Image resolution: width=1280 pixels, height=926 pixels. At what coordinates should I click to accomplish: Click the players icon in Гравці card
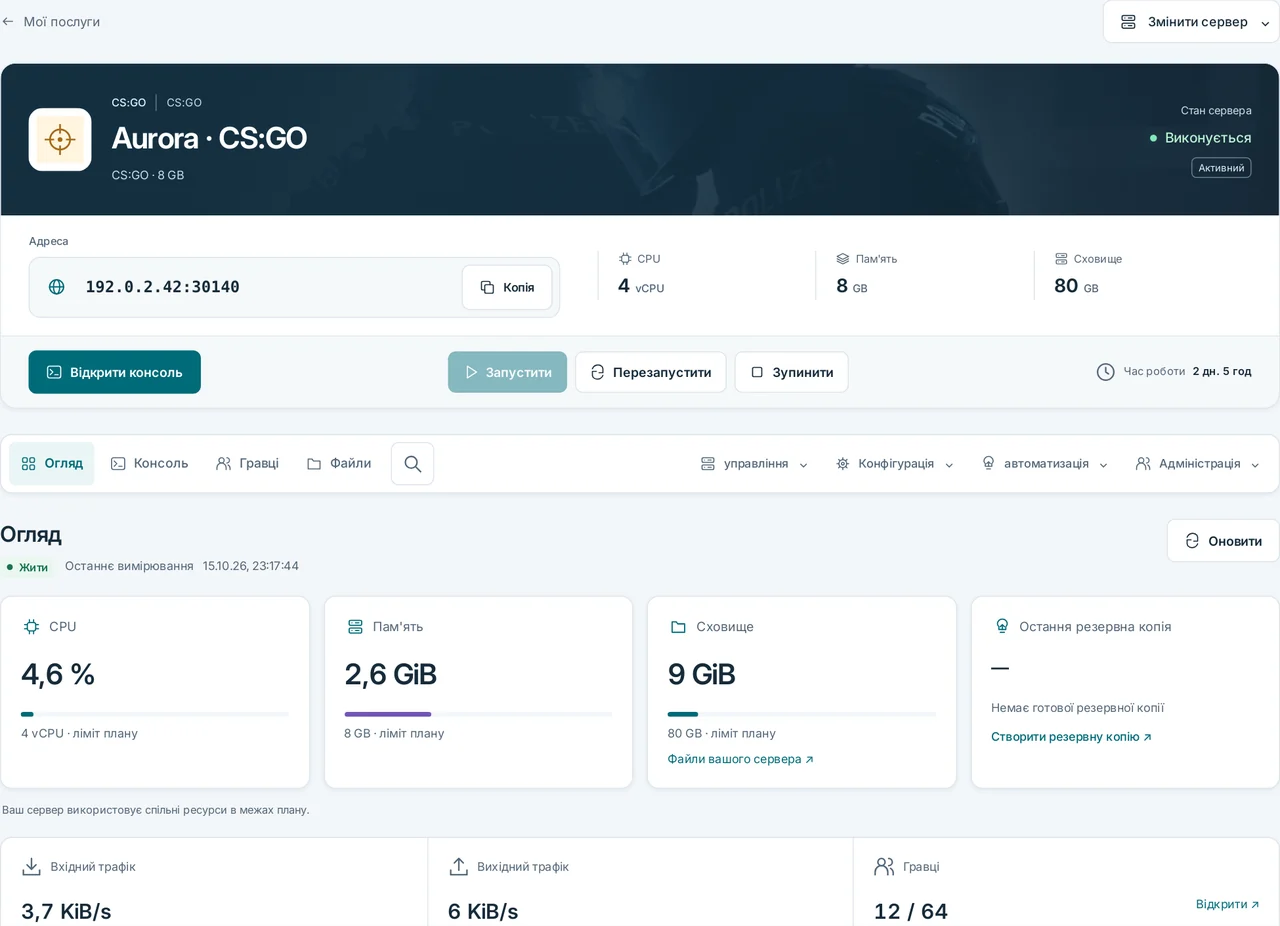[884, 867]
